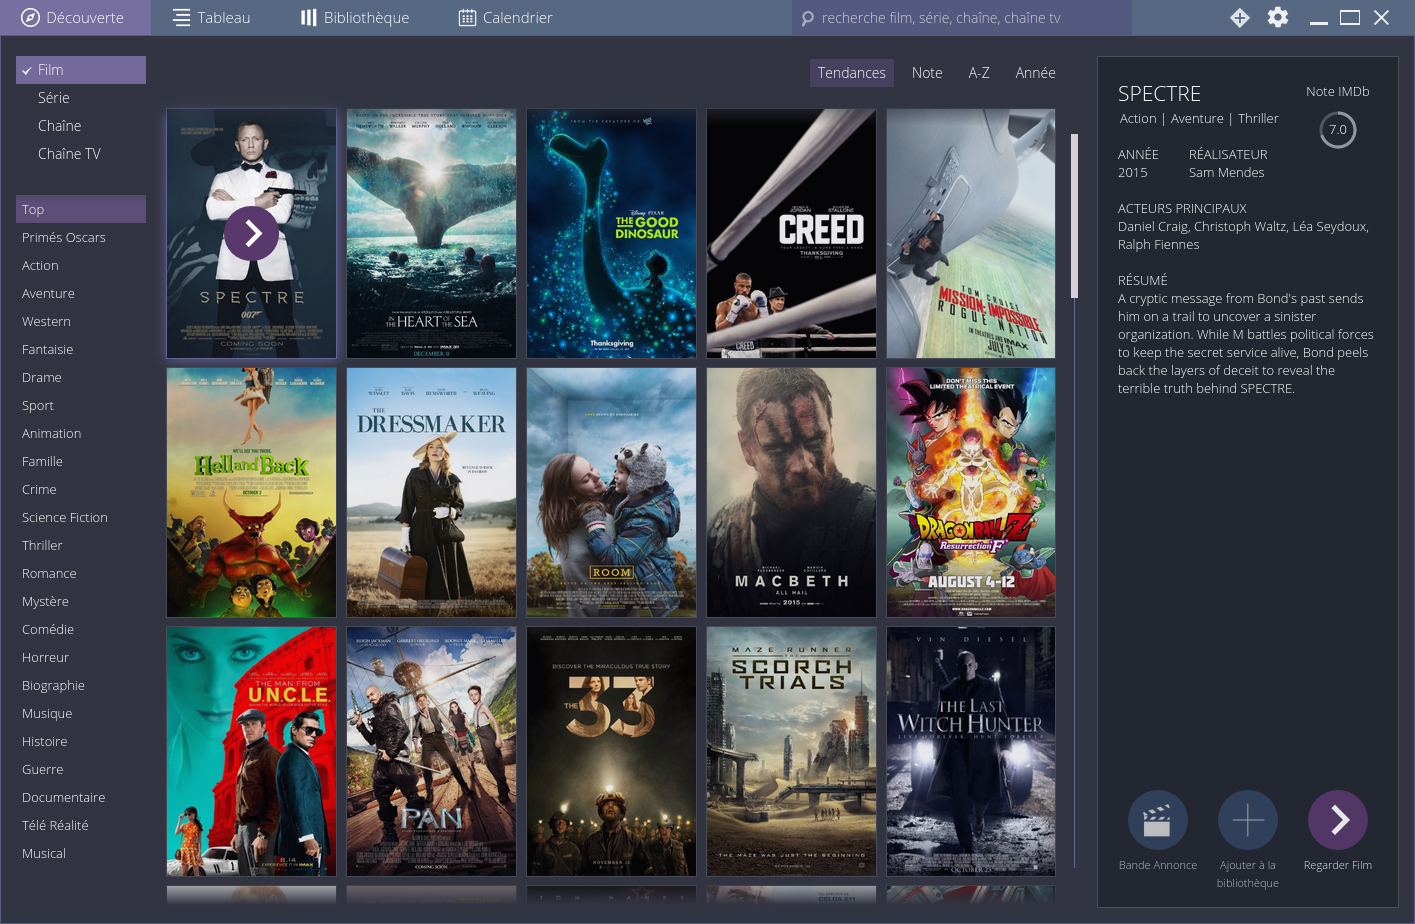Select The Dressmaker poster
Screen dimensions: 1415x924
(432, 492)
